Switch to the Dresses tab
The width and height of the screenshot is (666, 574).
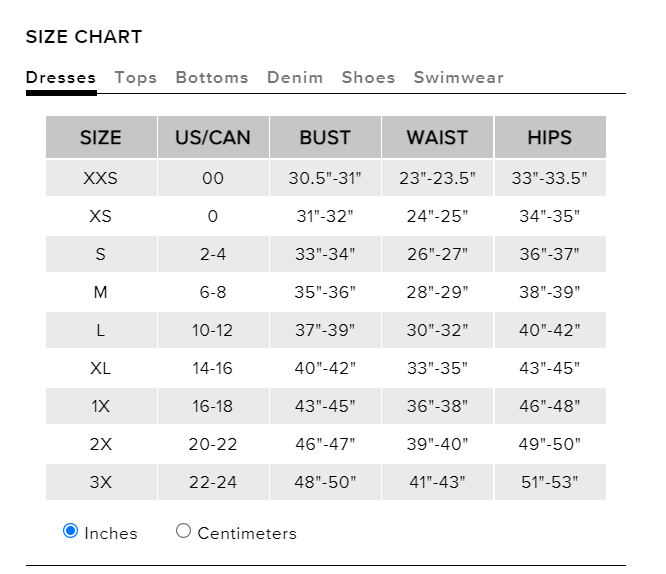coord(61,78)
